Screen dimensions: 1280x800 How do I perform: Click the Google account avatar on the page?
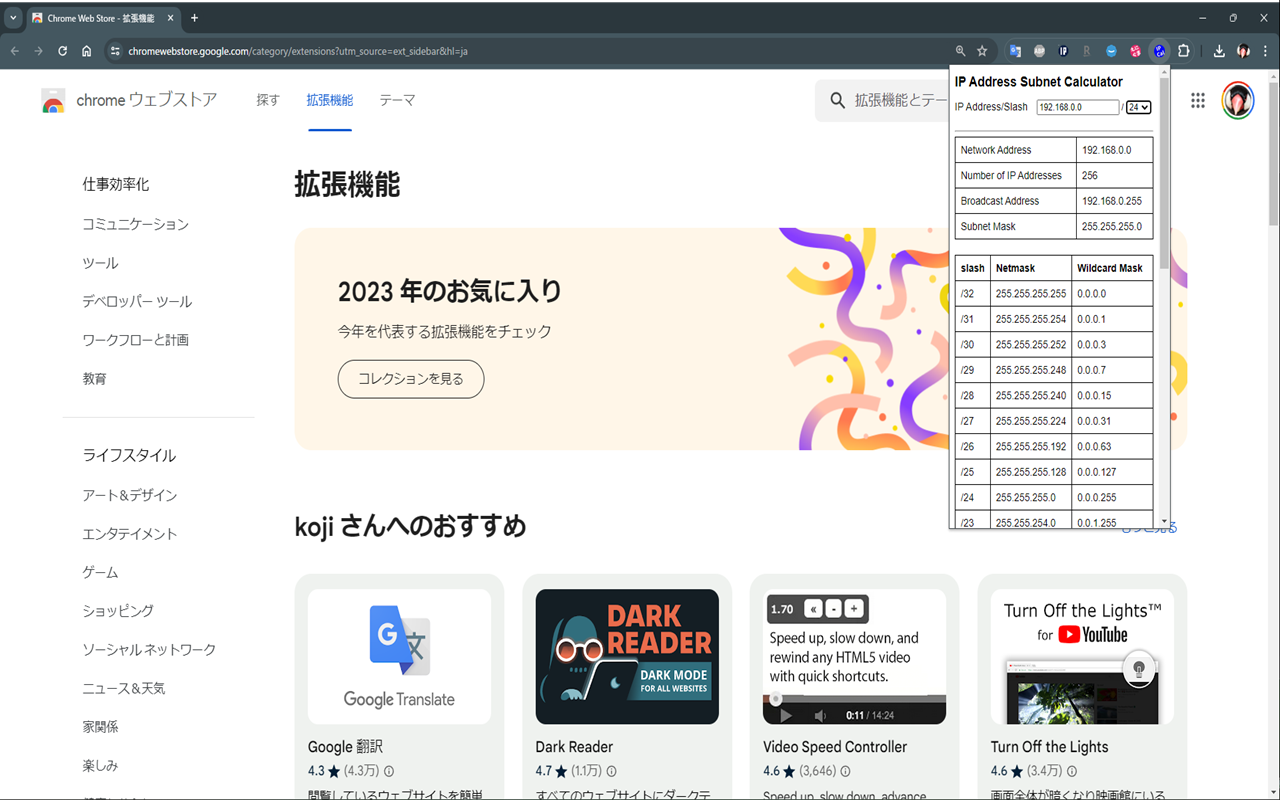(x=1238, y=100)
